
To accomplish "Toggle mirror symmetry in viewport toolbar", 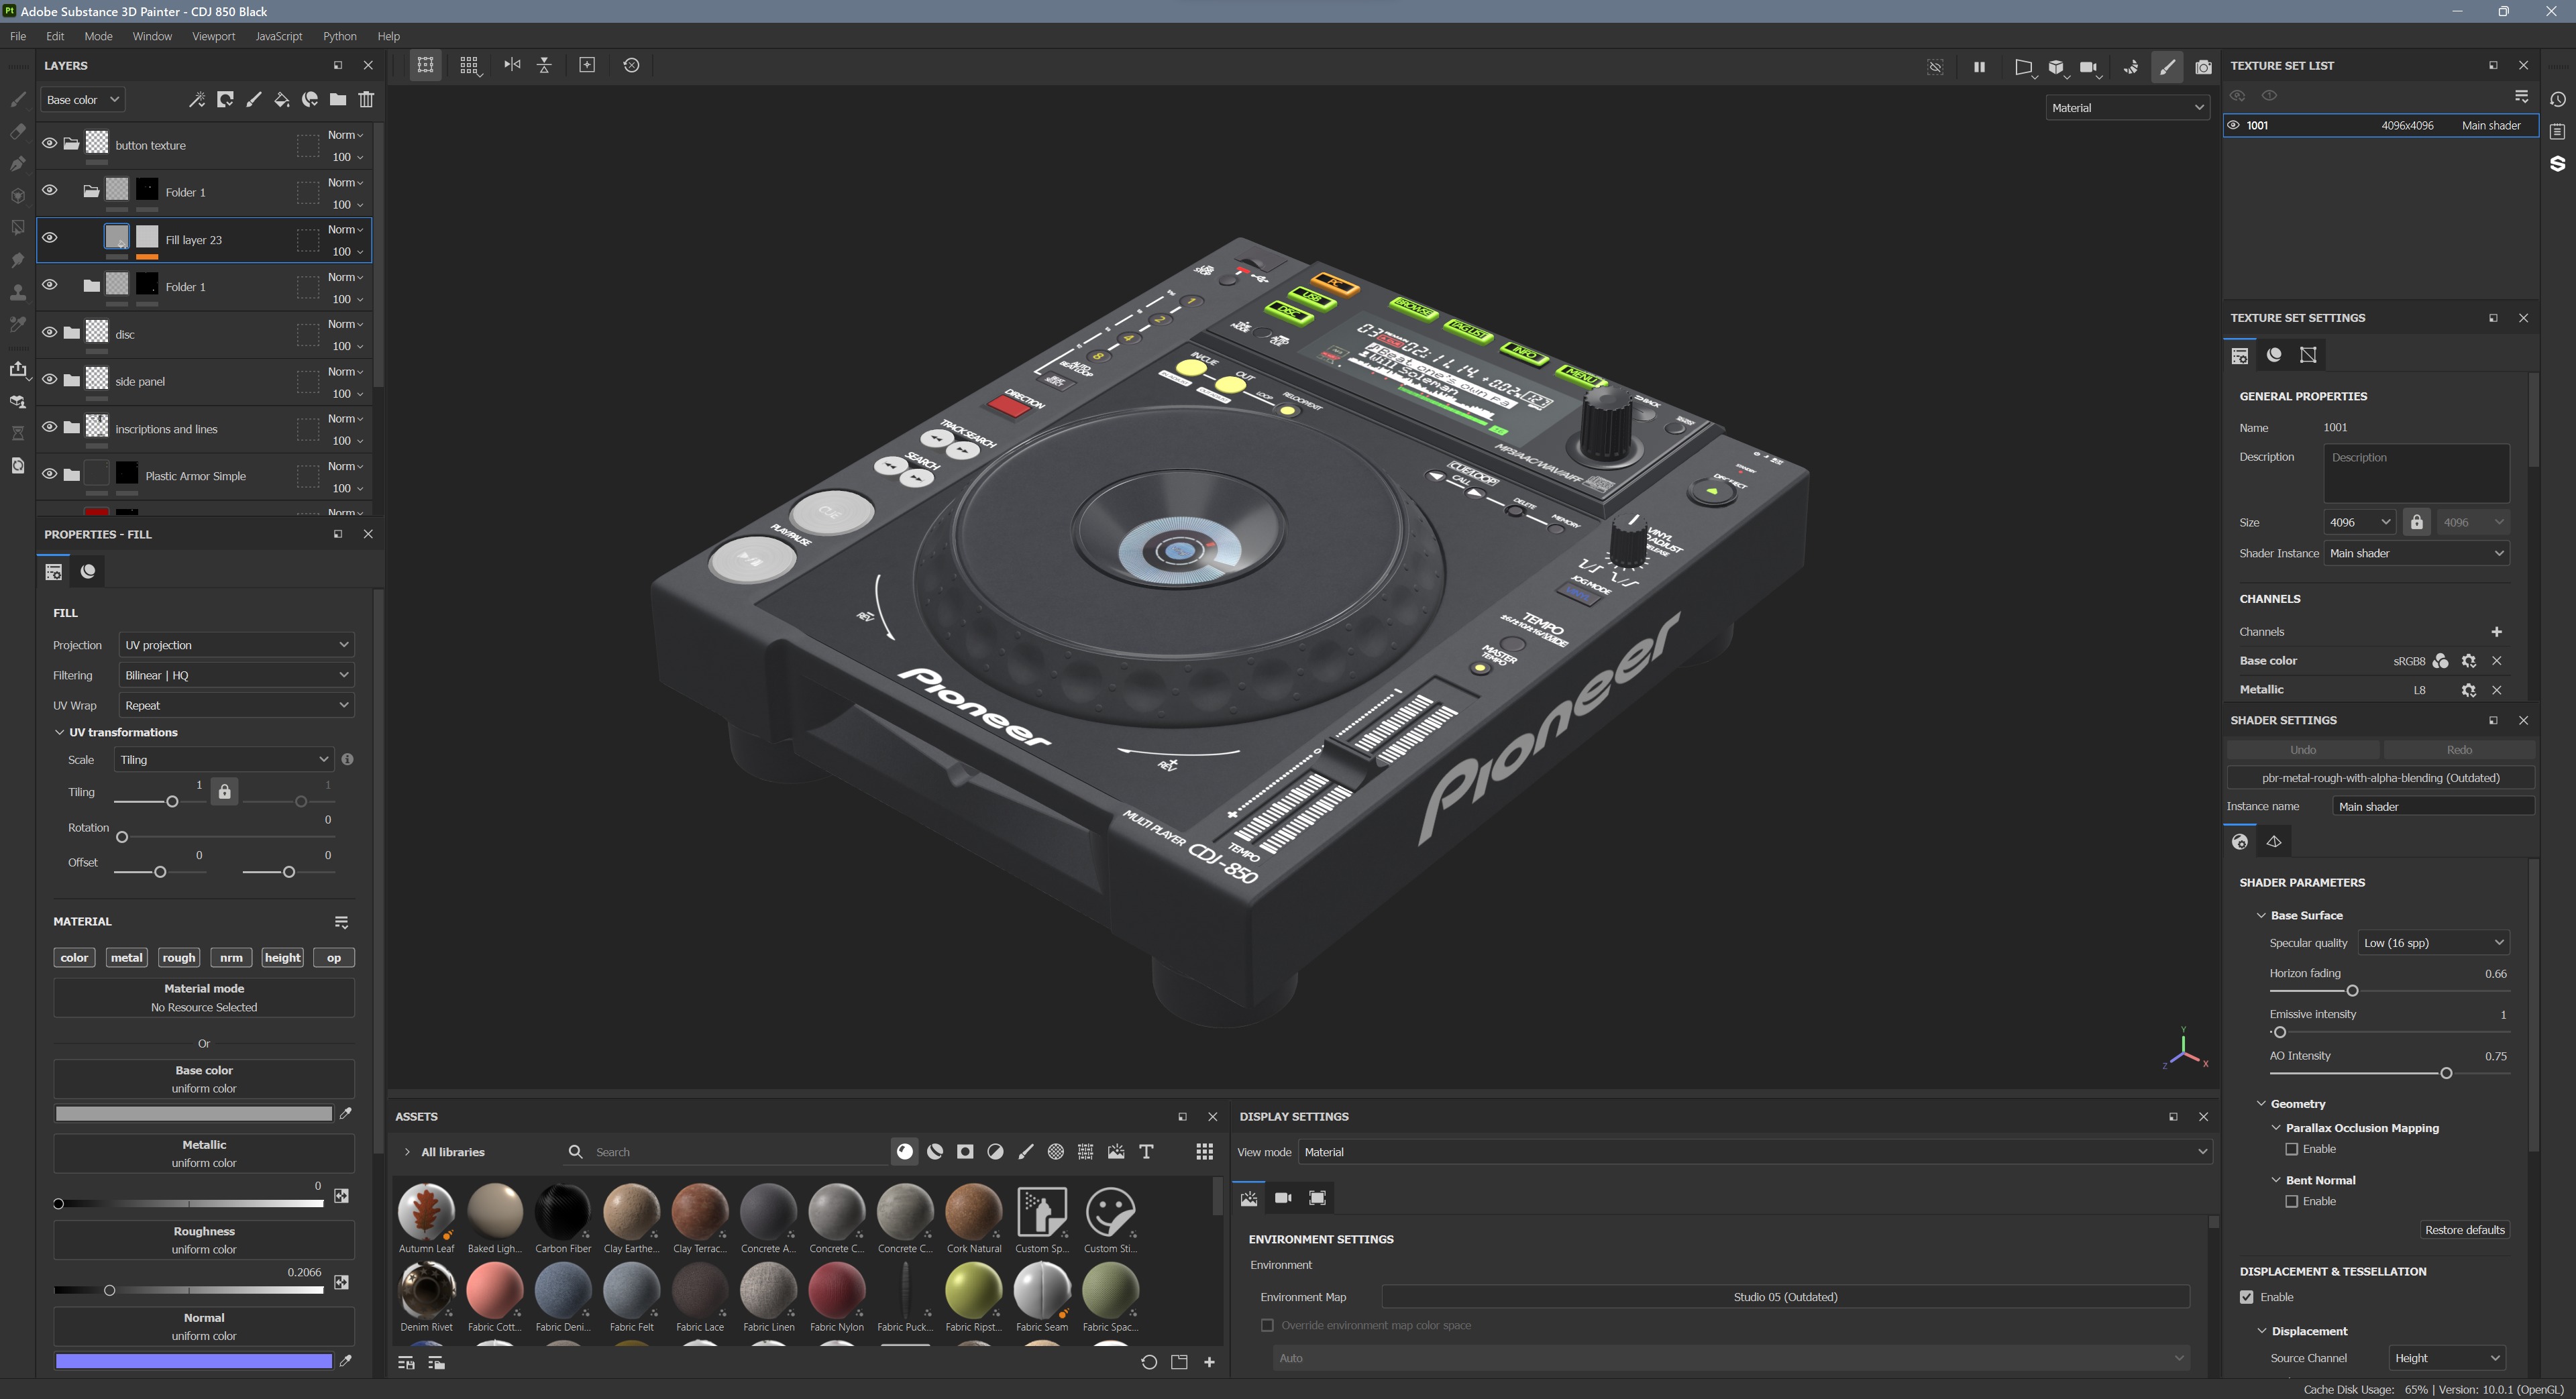I will point(512,65).
